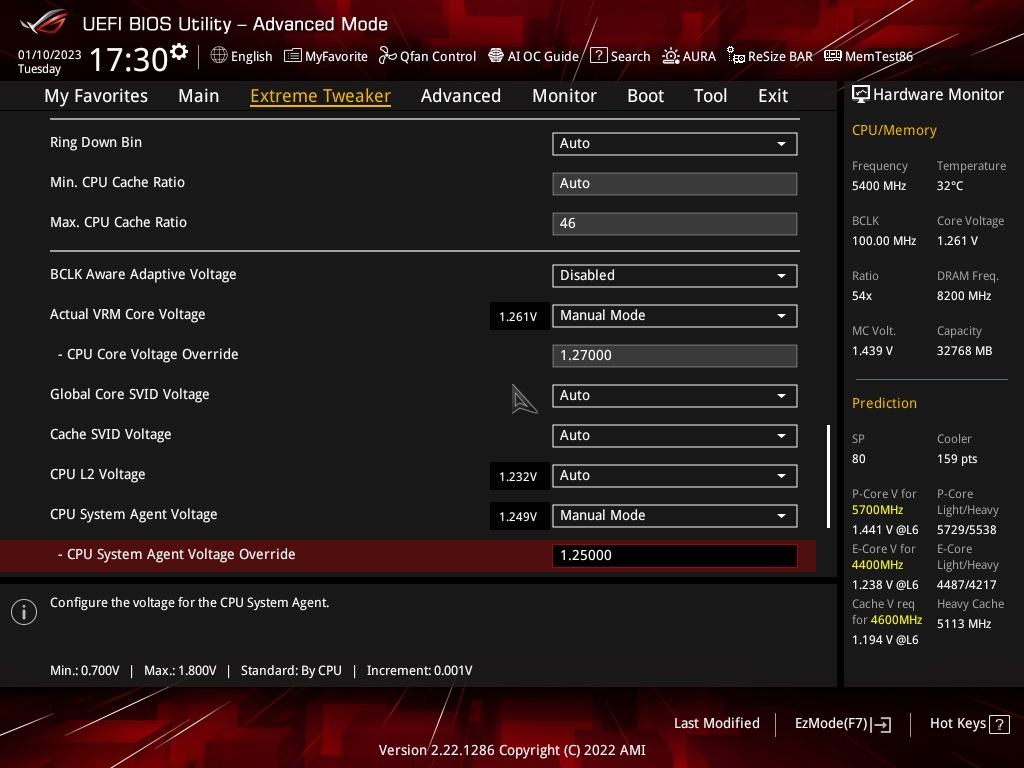The height and width of the screenshot is (768, 1024).
Task: Expand CPU System Agent Voltage dropdown
Action: (675, 516)
